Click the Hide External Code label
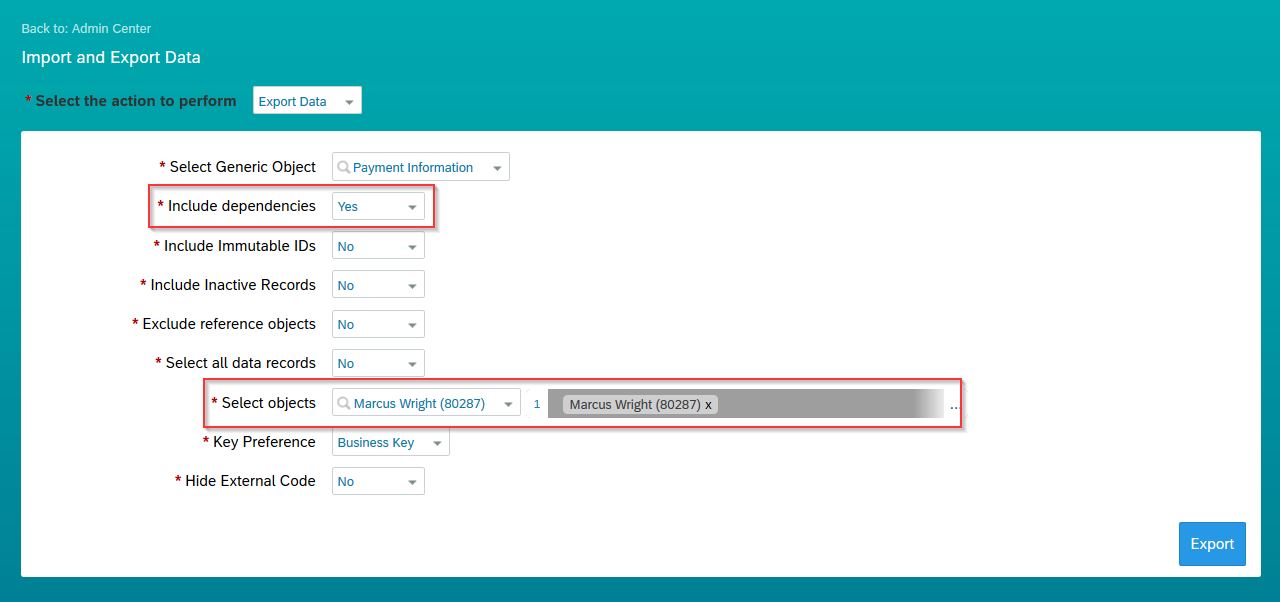Image resolution: width=1280 pixels, height=602 pixels. pos(251,481)
